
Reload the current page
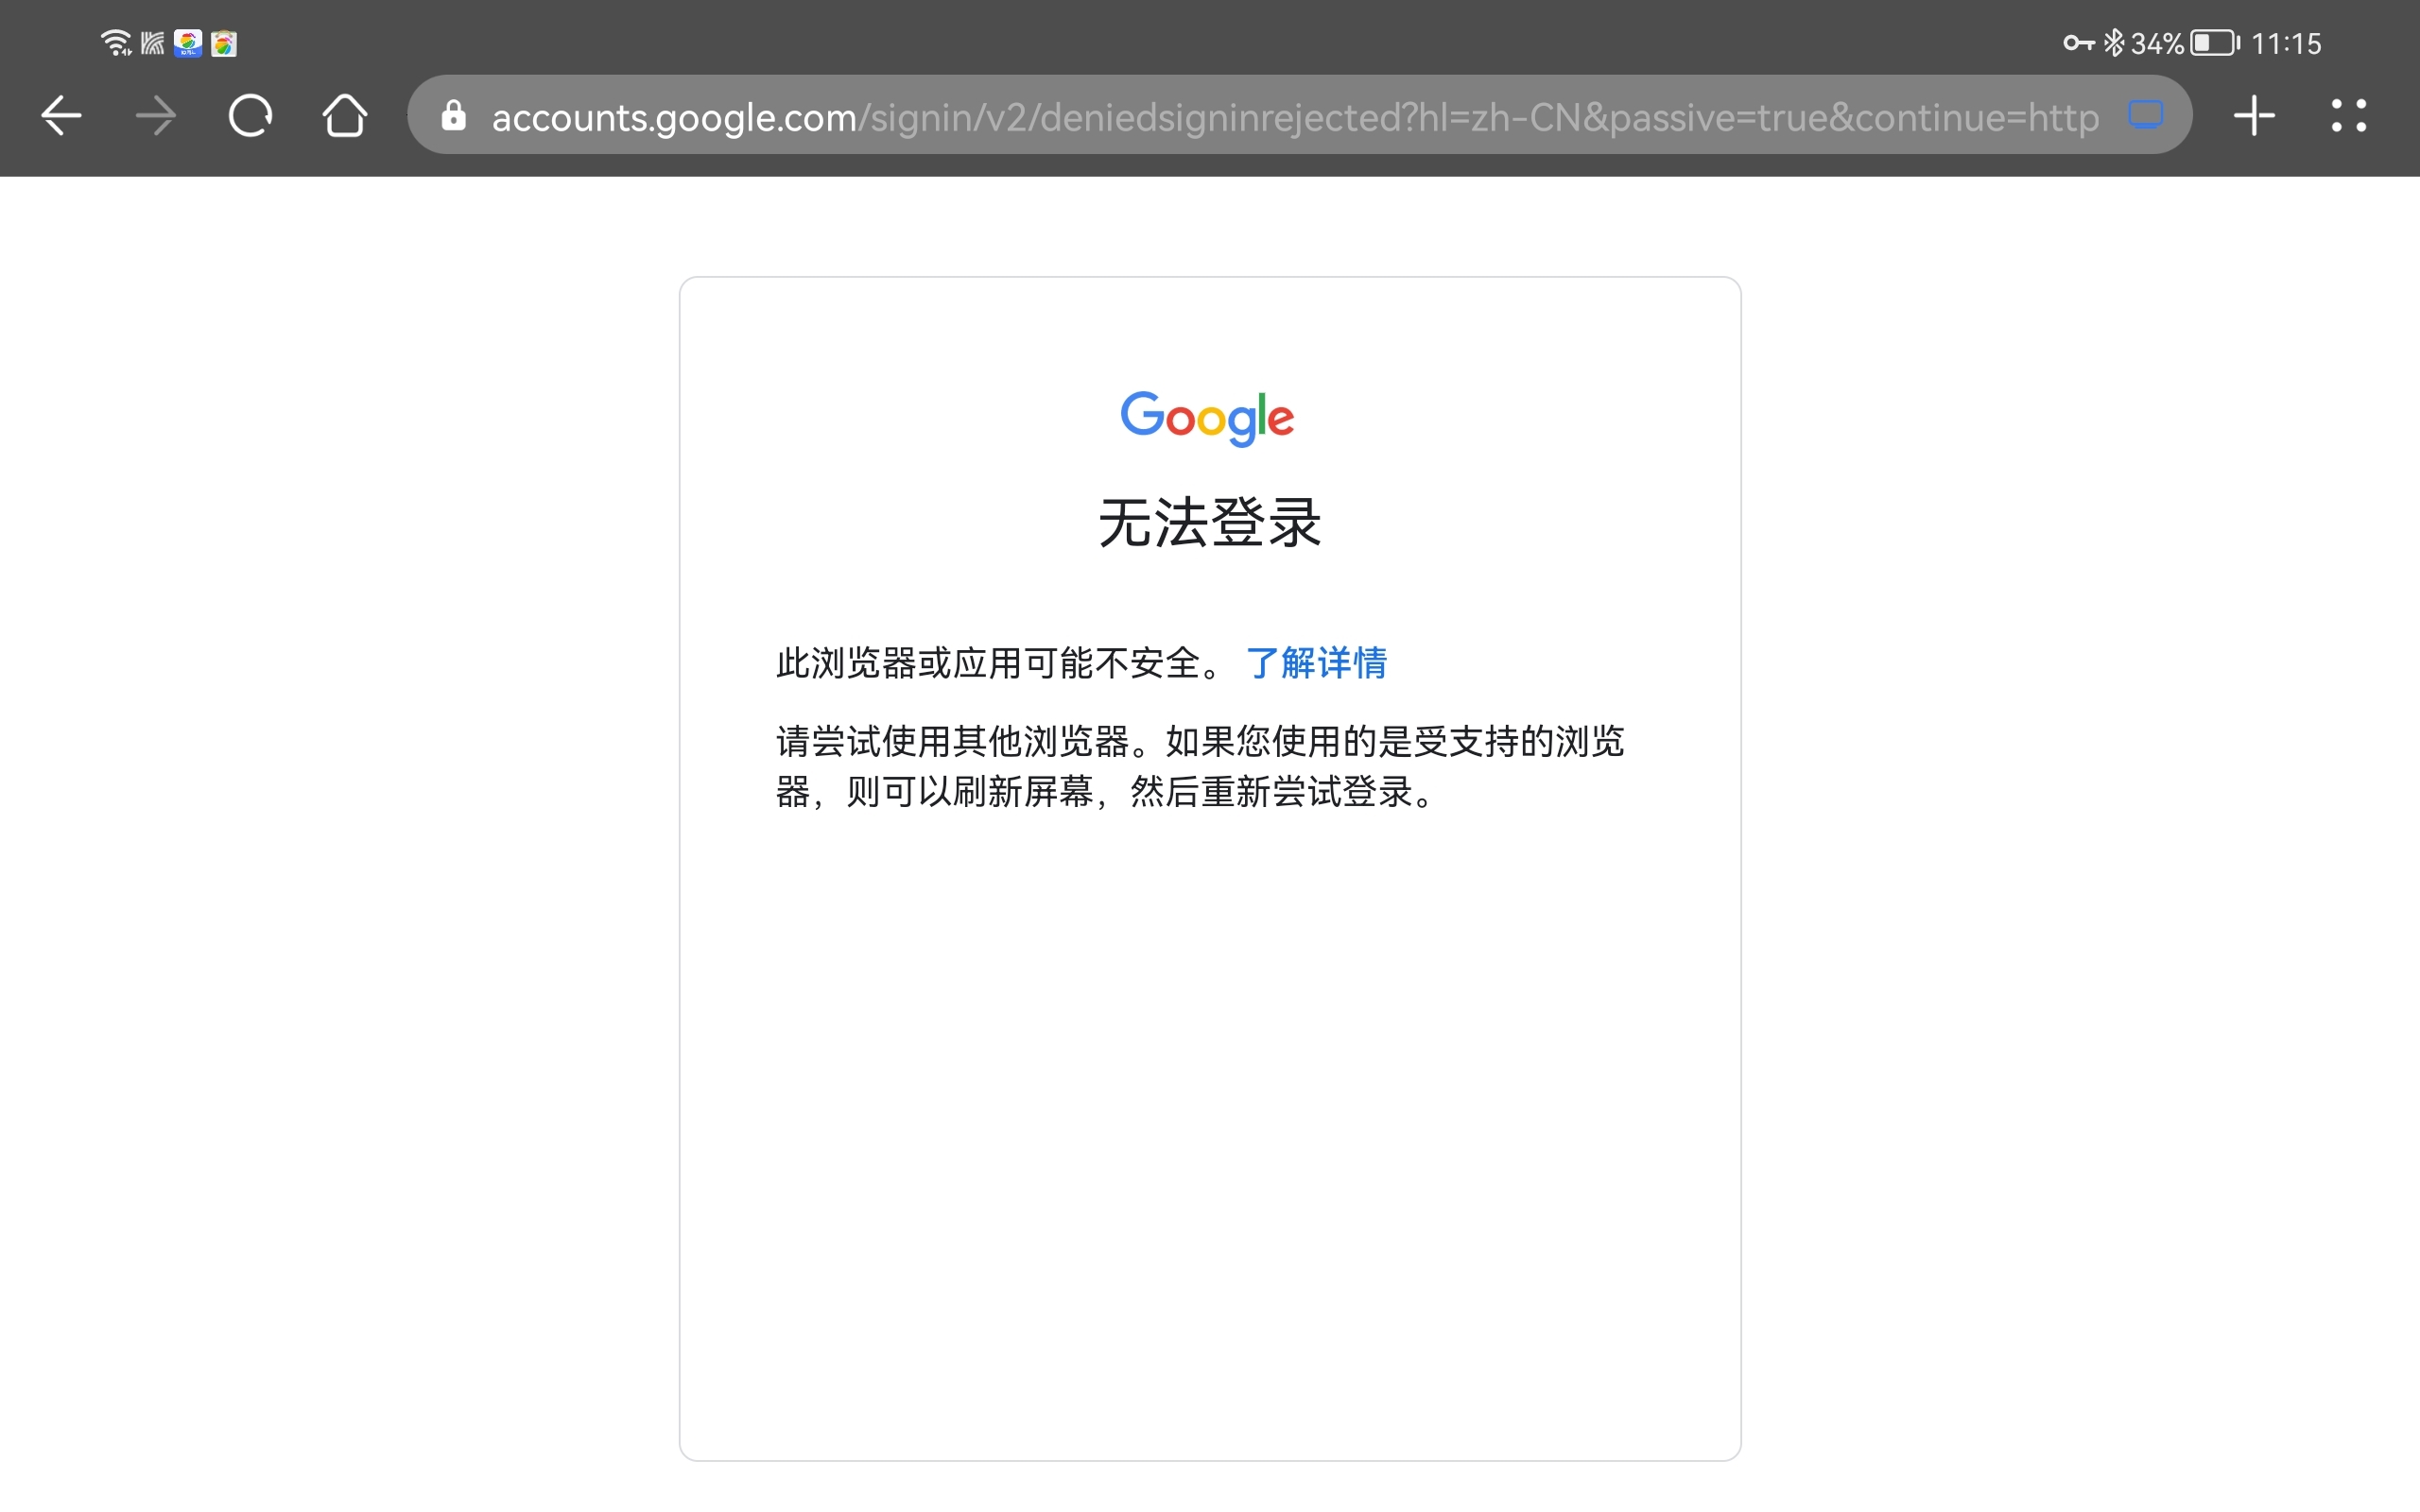point(250,116)
